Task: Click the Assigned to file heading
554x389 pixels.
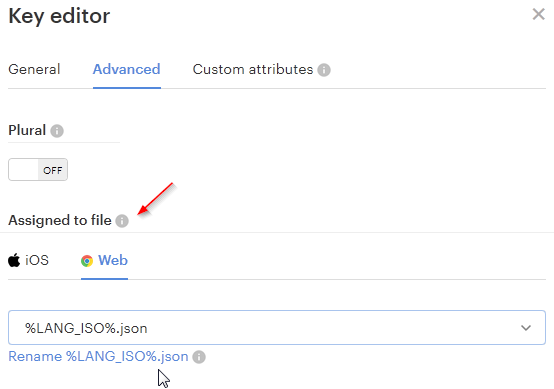Action: pyautogui.click(x=60, y=220)
